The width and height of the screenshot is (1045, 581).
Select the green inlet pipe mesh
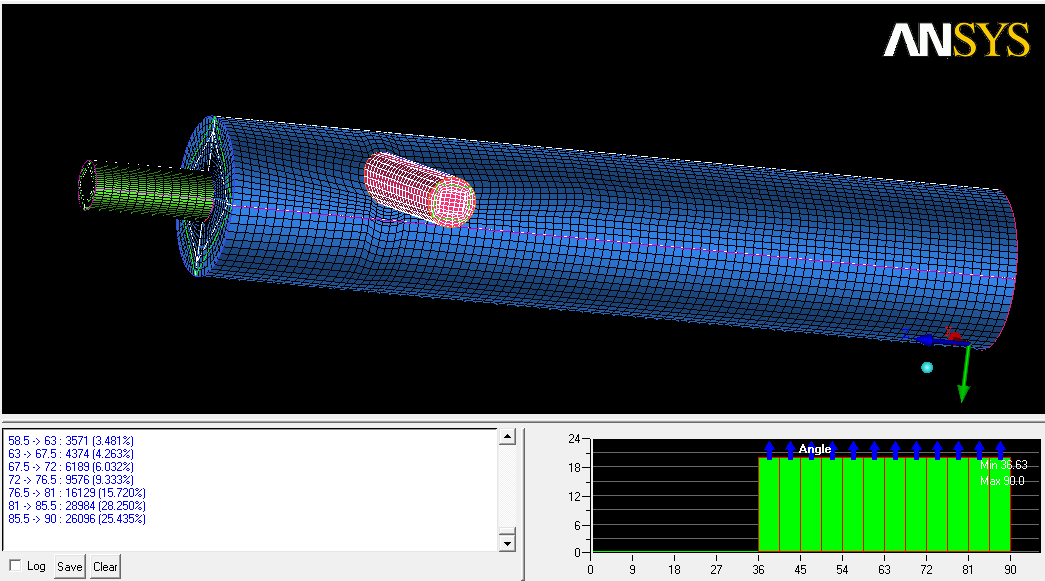[x=150, y=188]
